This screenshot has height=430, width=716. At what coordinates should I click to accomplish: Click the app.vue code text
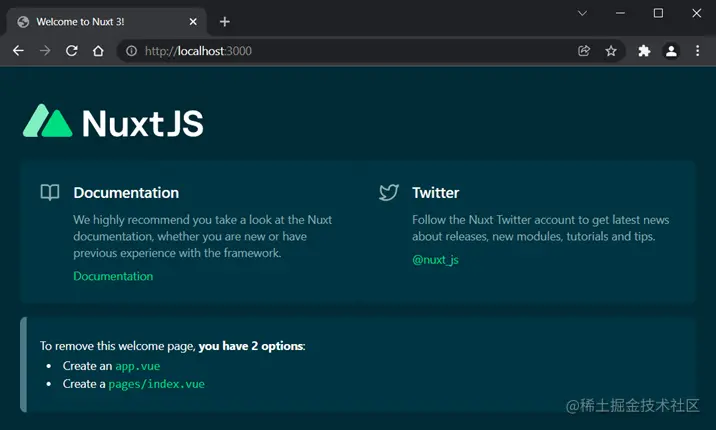pos(137,366)
